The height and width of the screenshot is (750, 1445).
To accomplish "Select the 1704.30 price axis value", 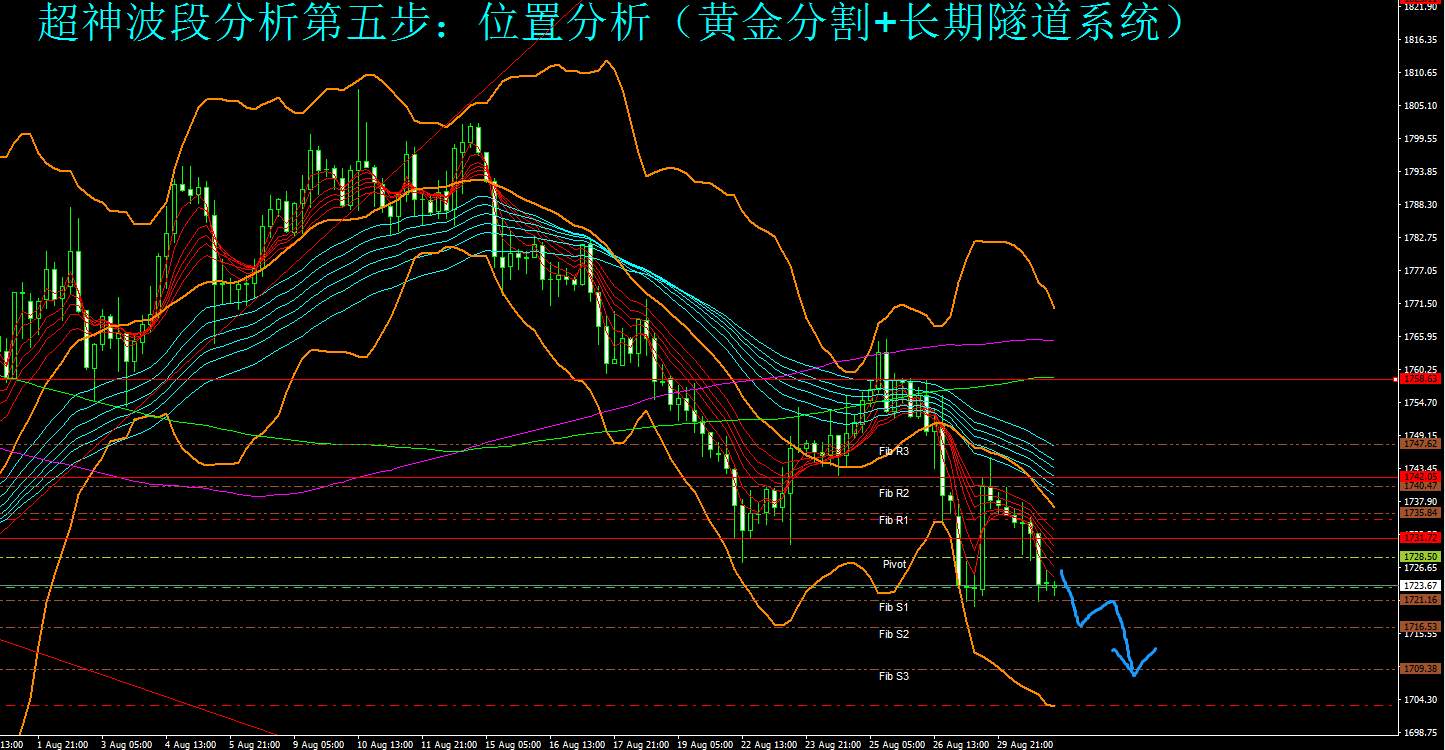I will point(1421,700).
